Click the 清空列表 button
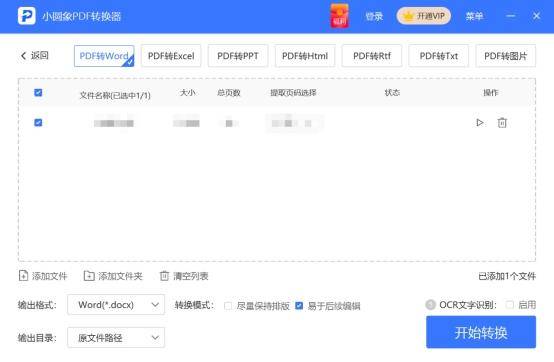554x362 pixels. 184,276
